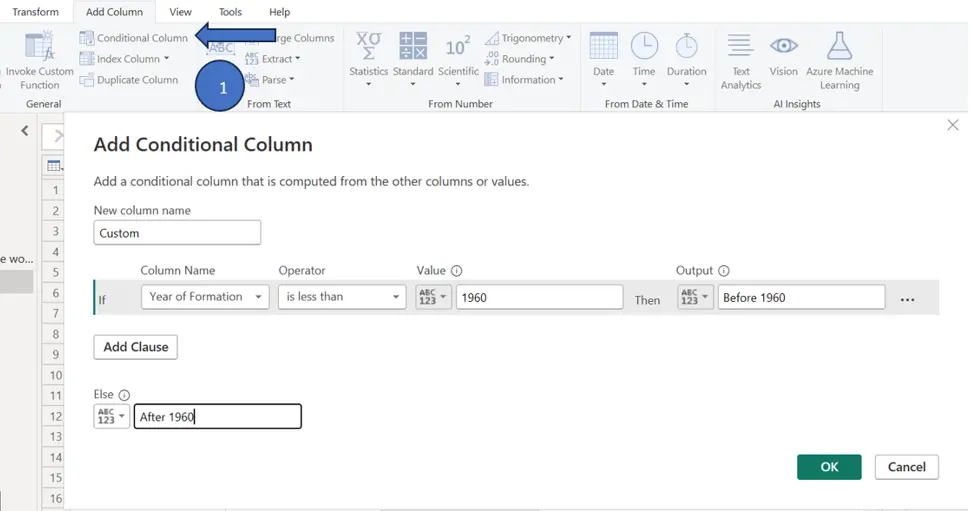
Task: Edit the Output field 'Before 1960'
Action: (801, 297)
